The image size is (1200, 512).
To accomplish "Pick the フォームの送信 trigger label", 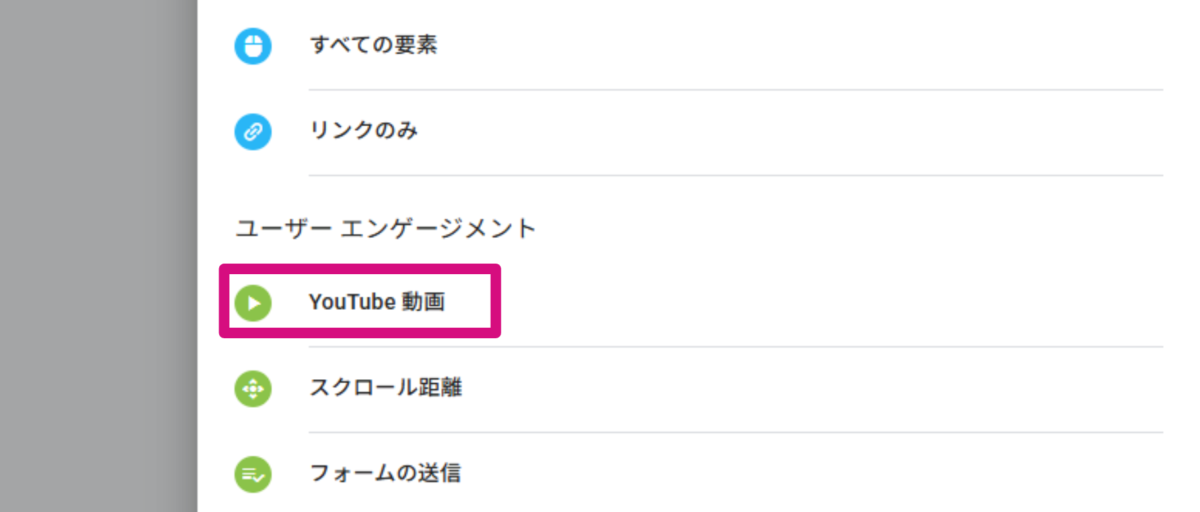I will 385,474.
